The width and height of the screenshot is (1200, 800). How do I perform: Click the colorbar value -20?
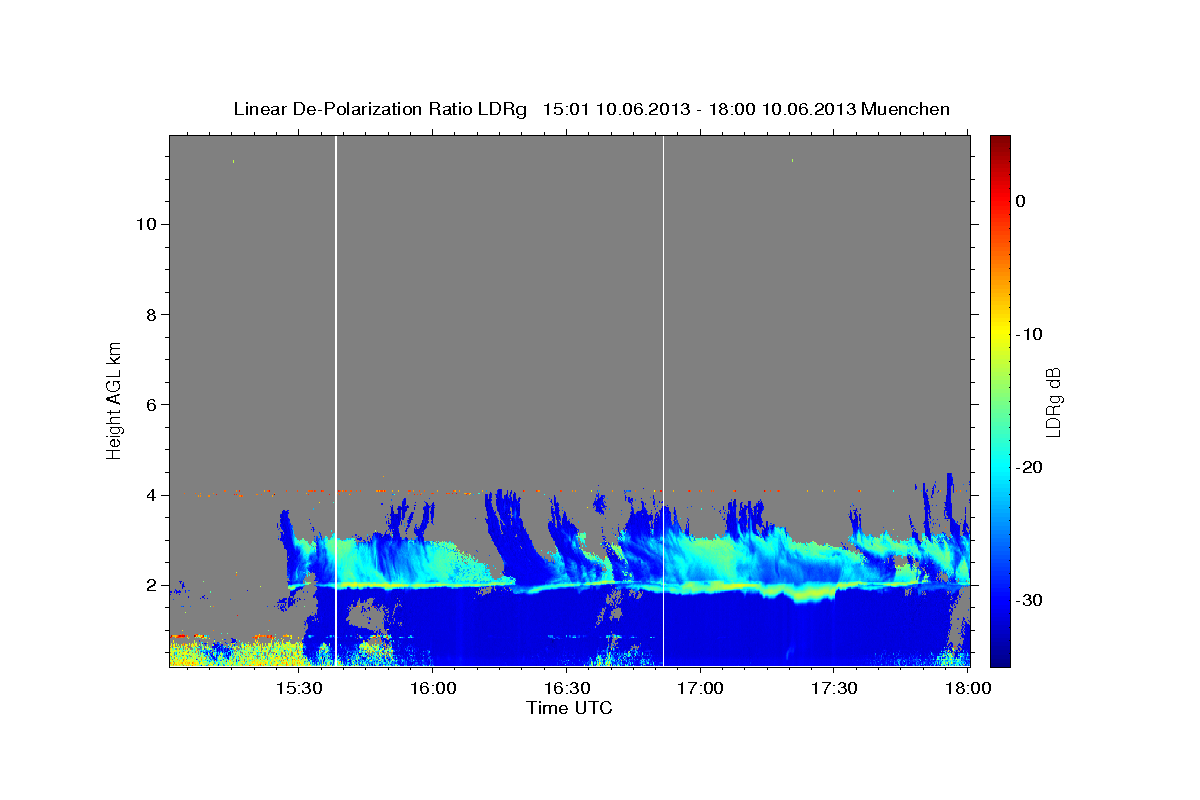click(x=1029, y=467)
